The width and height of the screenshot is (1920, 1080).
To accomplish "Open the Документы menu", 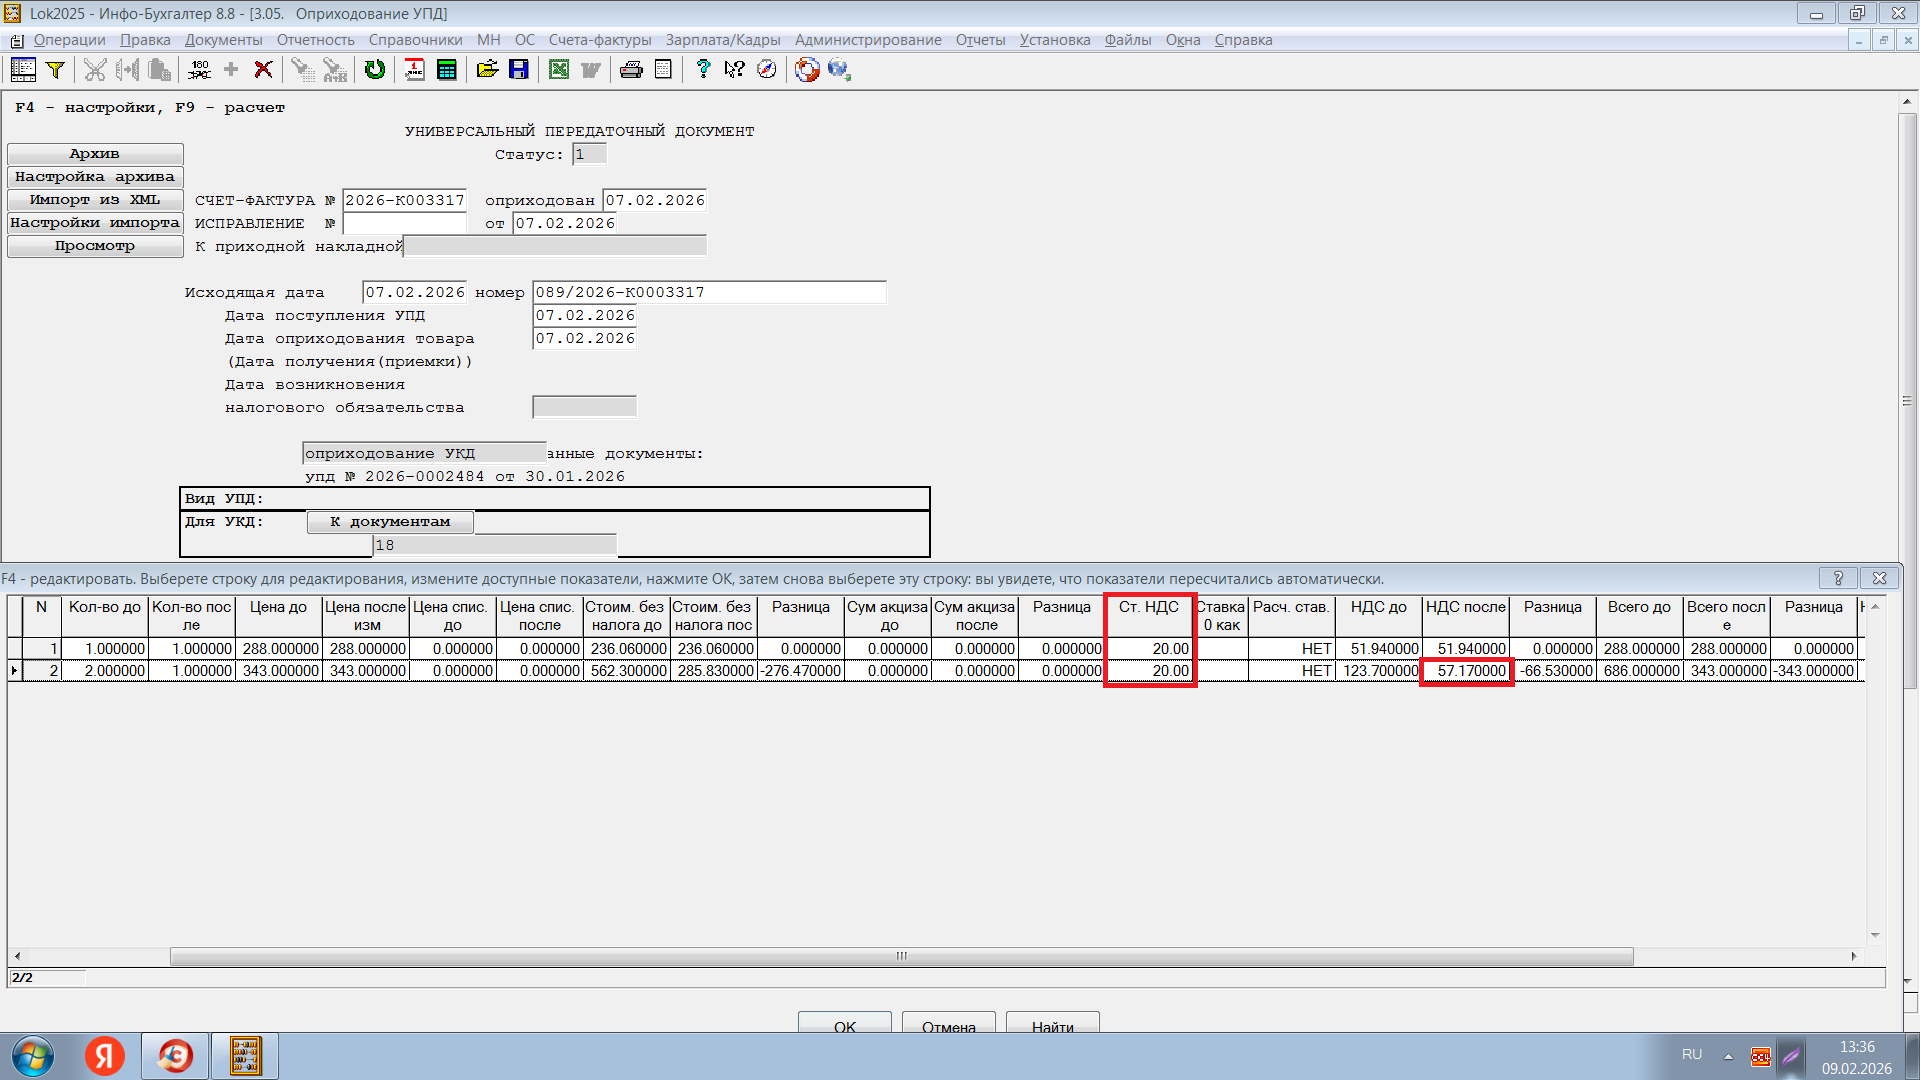I will (223, 40).
